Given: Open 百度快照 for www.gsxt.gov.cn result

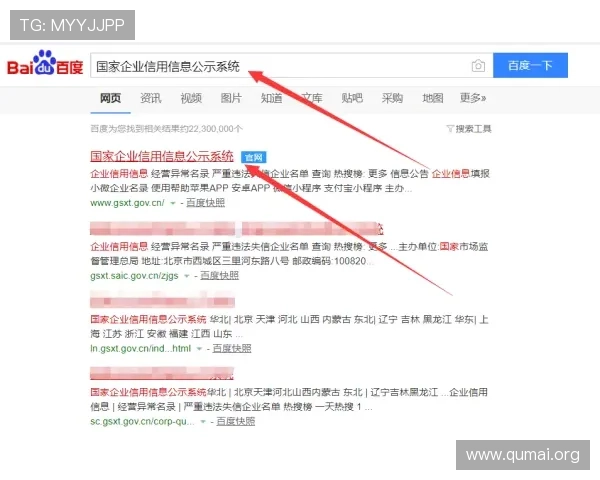Looking at the screenshot, I should tap(205, 203).
